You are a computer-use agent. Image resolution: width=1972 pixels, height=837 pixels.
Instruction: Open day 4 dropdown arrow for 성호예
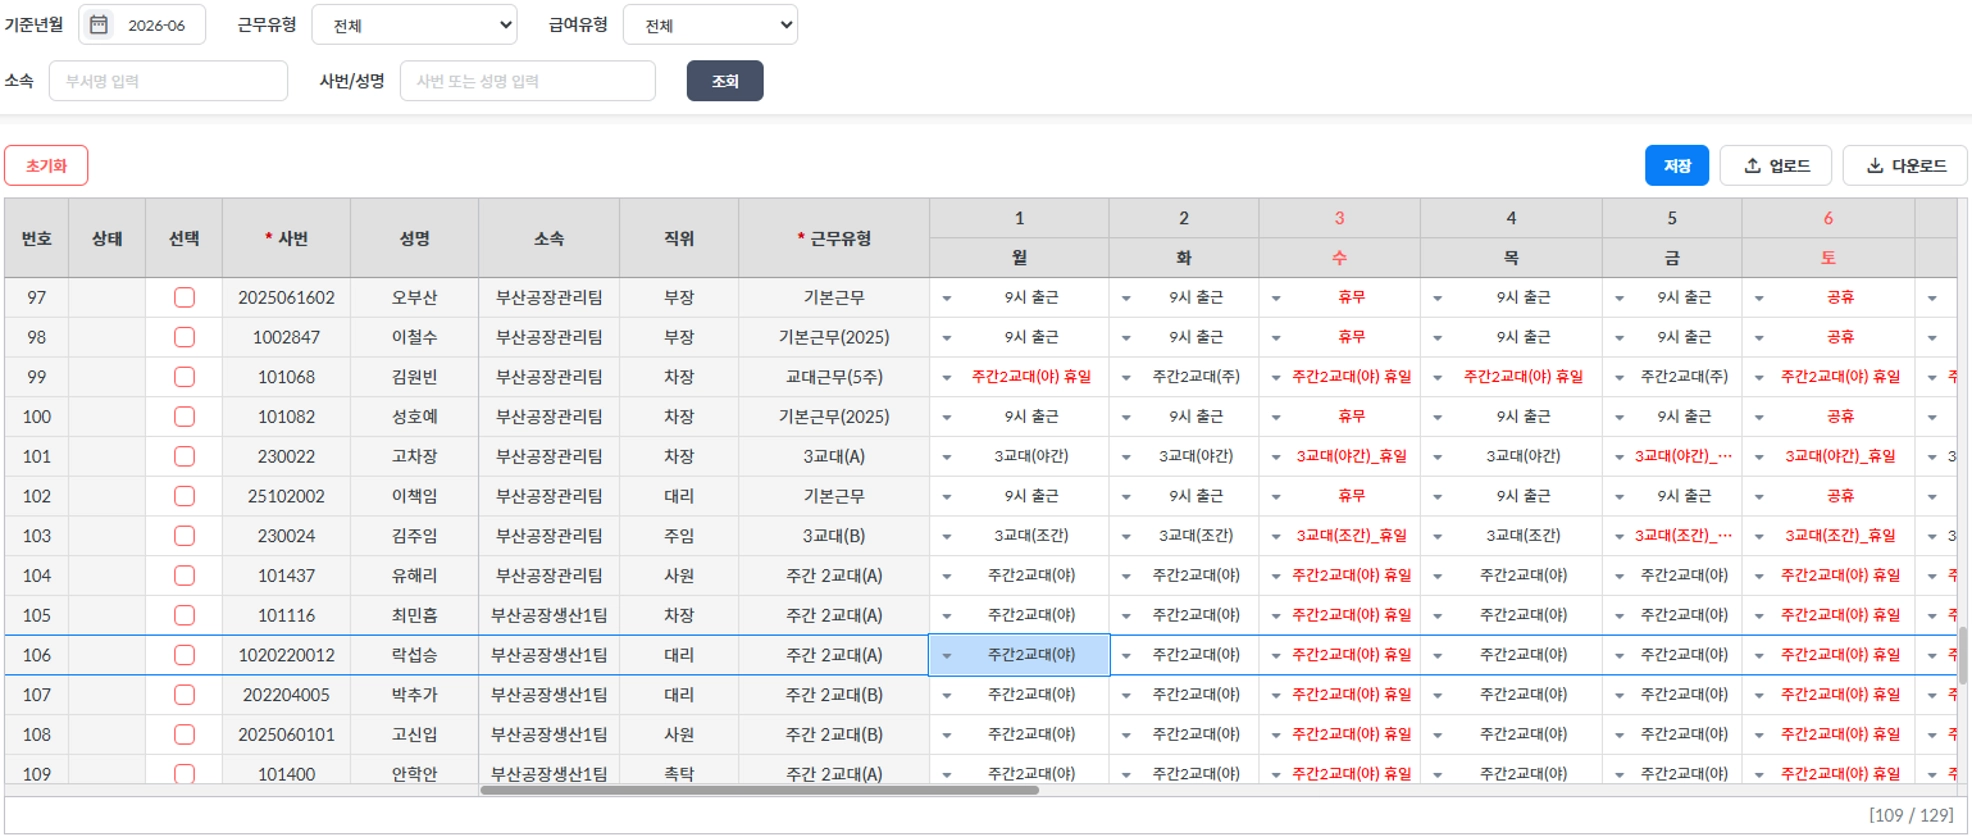(x=1437, y=417)
